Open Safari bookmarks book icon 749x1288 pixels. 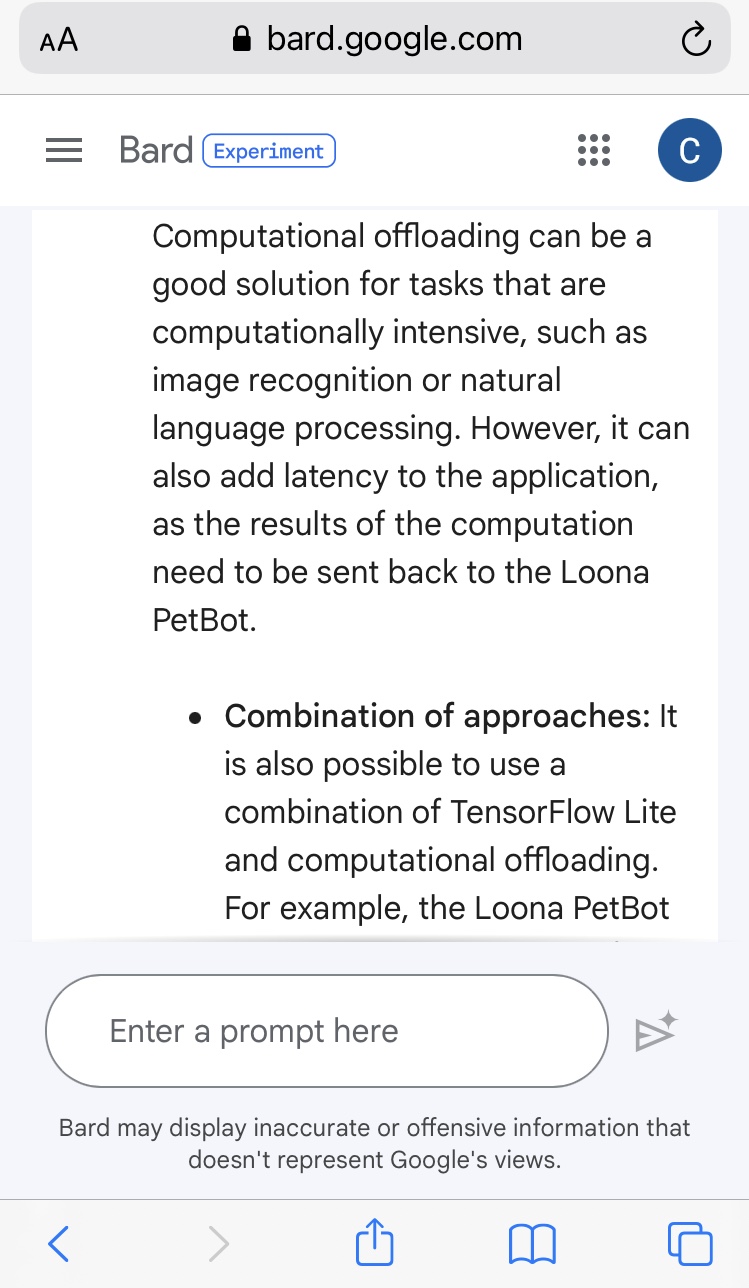pyautogui.click(x=532, y=1243)
